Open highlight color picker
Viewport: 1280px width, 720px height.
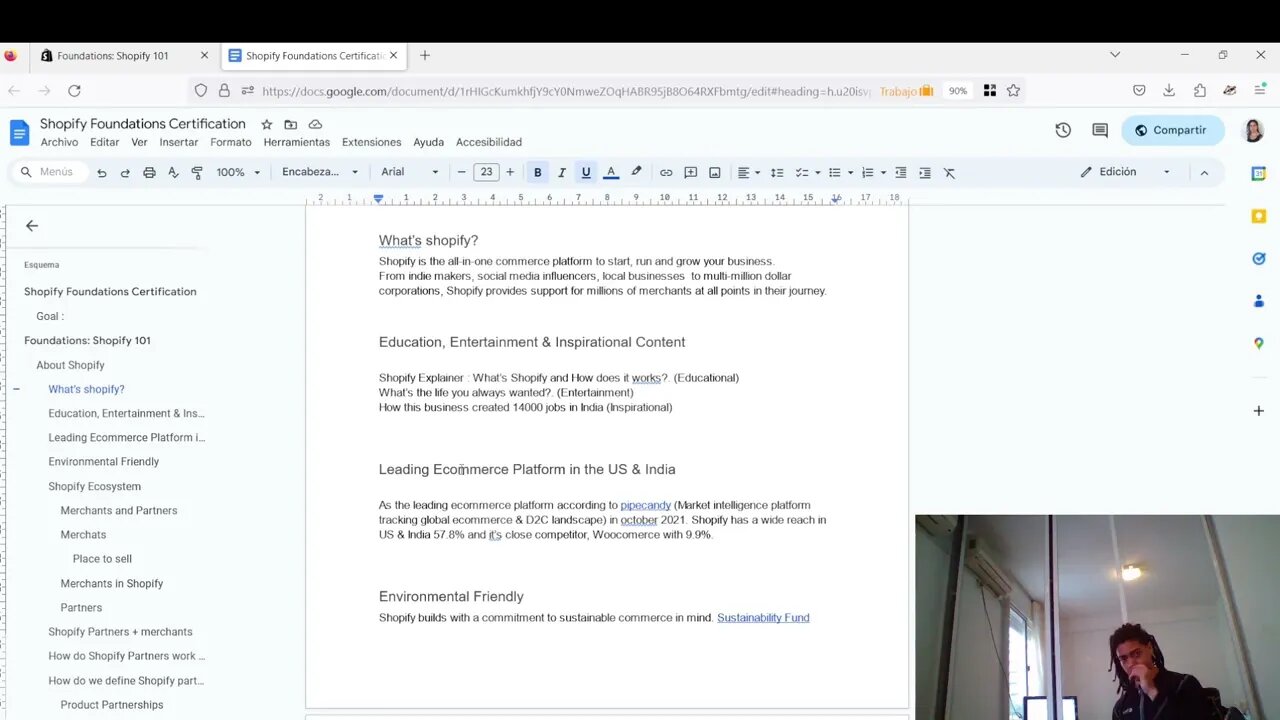636,172
